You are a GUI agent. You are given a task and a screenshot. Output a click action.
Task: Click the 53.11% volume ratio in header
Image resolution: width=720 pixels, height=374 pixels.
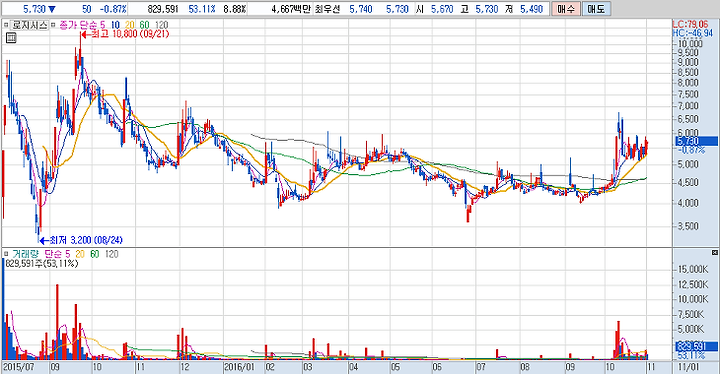tap(202, 9)
